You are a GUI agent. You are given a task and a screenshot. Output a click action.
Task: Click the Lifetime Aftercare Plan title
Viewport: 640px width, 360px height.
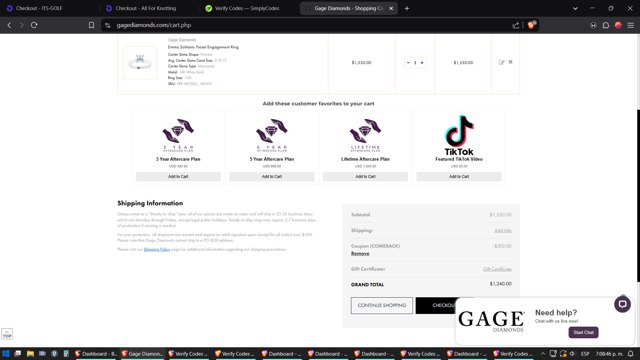coord(365,159)
